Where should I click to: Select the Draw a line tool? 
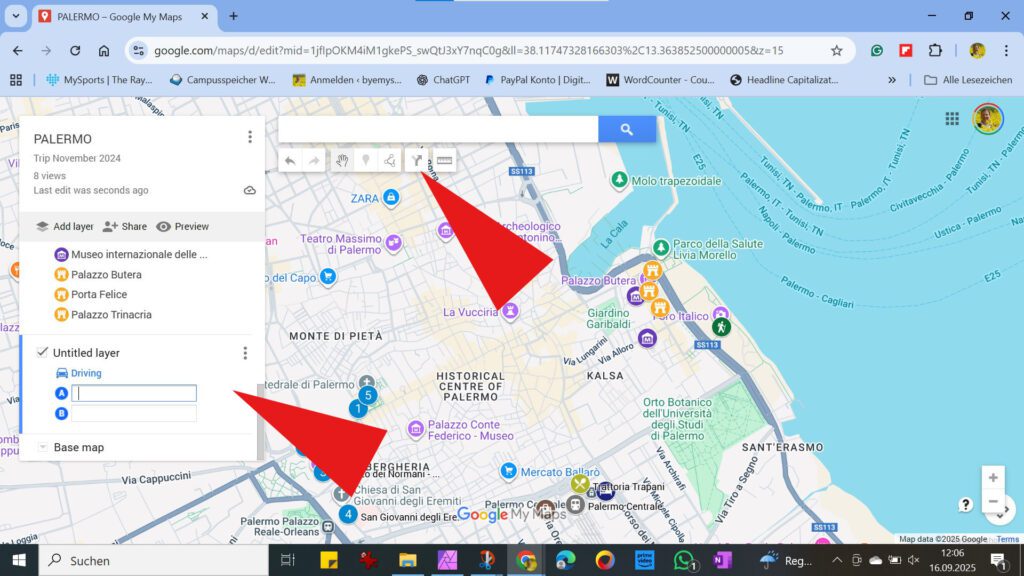coord(390,160)
